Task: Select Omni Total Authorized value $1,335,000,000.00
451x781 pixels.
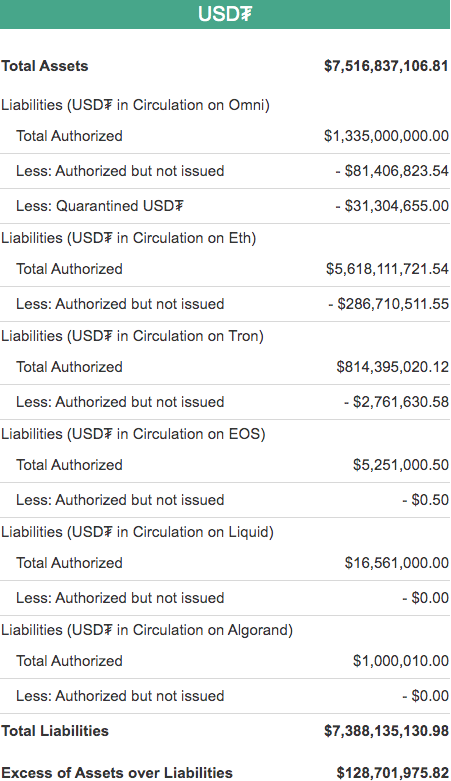Action: [x=386, y=136]
